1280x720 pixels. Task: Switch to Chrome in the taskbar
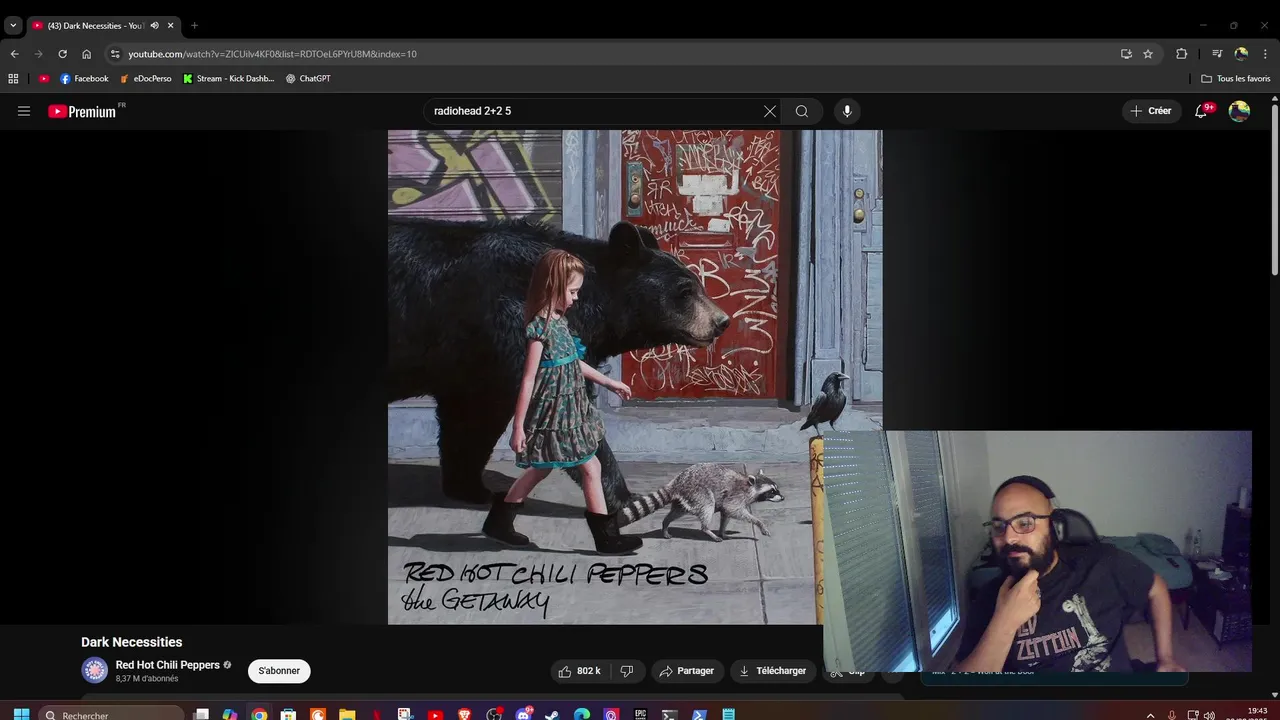coord(259,714)
